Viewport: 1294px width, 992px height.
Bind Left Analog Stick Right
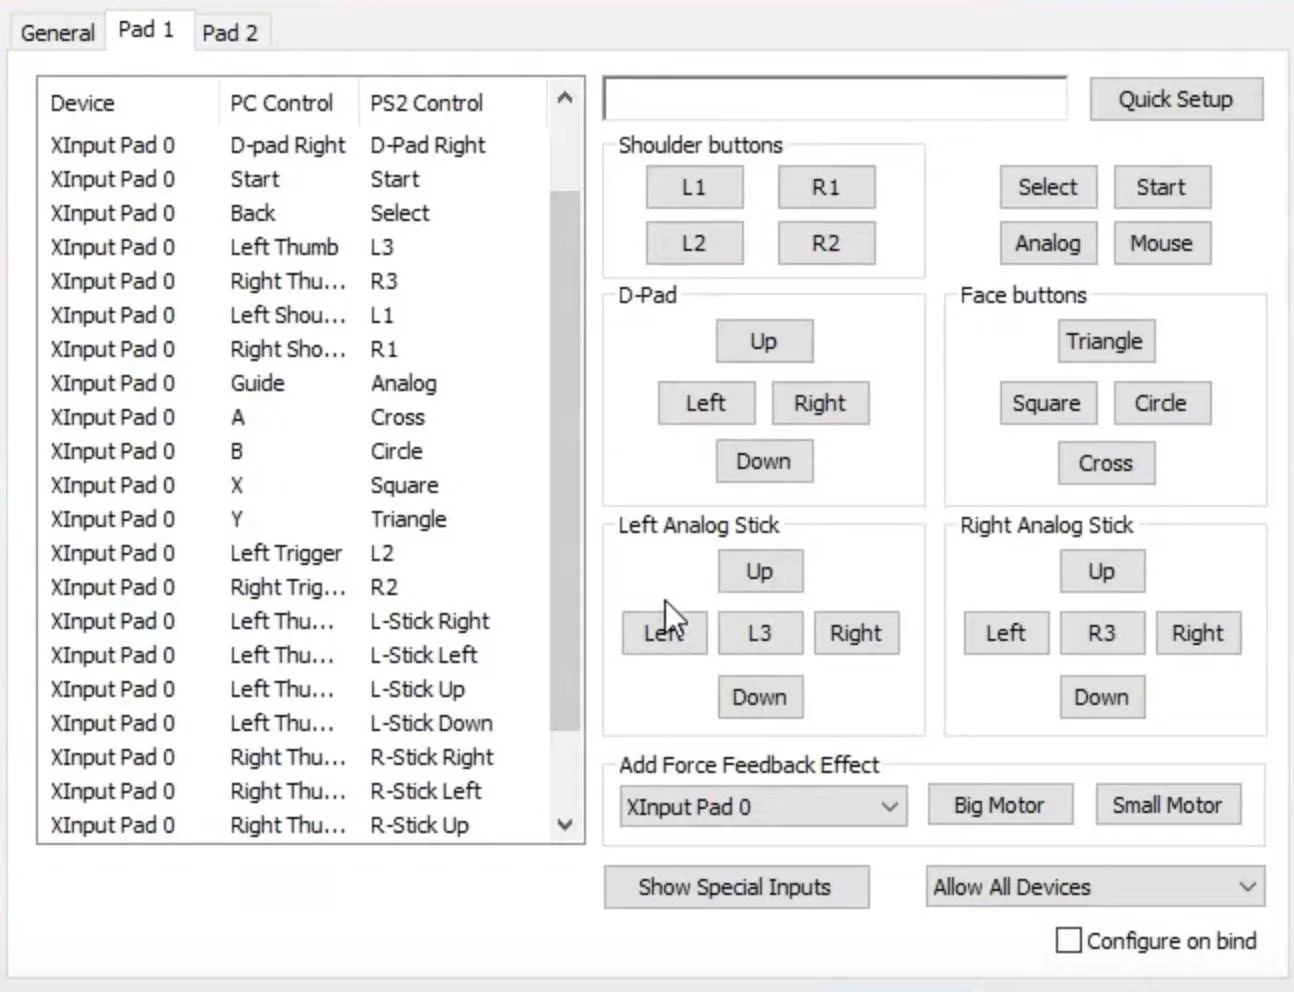coord(856,633)
